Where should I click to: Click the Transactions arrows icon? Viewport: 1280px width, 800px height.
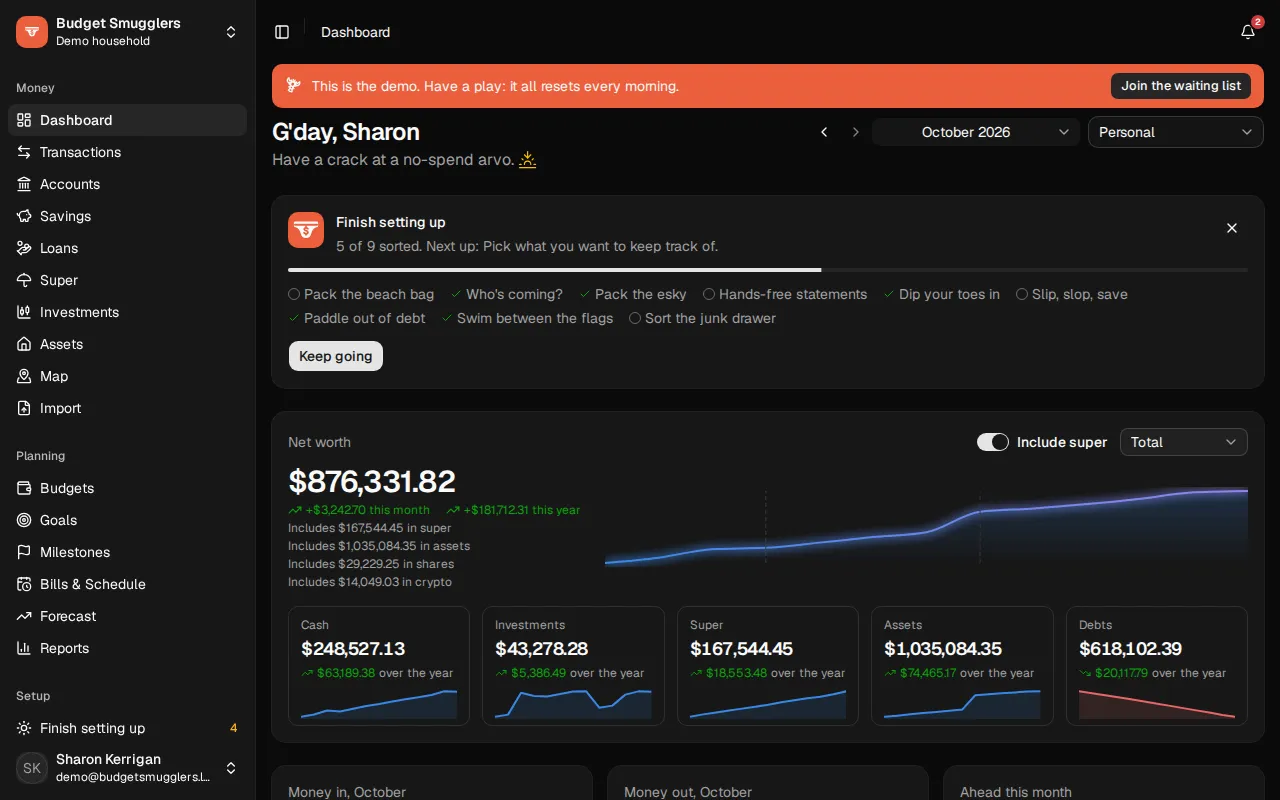[25, 152]
